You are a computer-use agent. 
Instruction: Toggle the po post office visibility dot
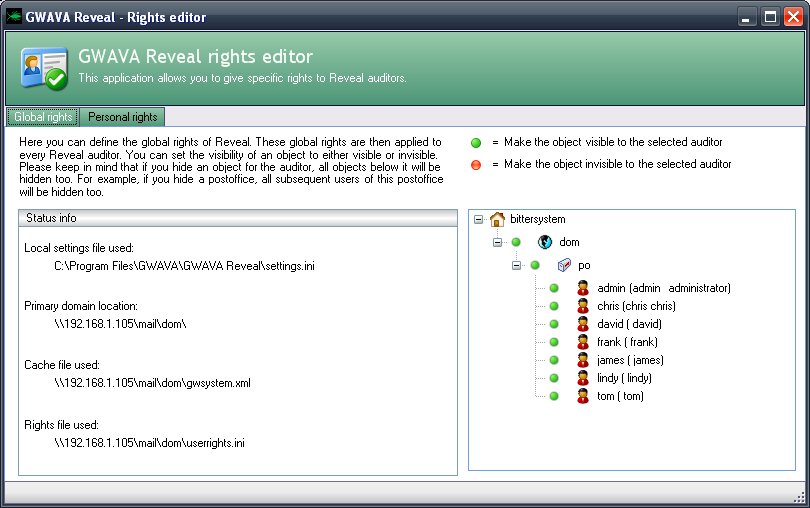(535, 265)
